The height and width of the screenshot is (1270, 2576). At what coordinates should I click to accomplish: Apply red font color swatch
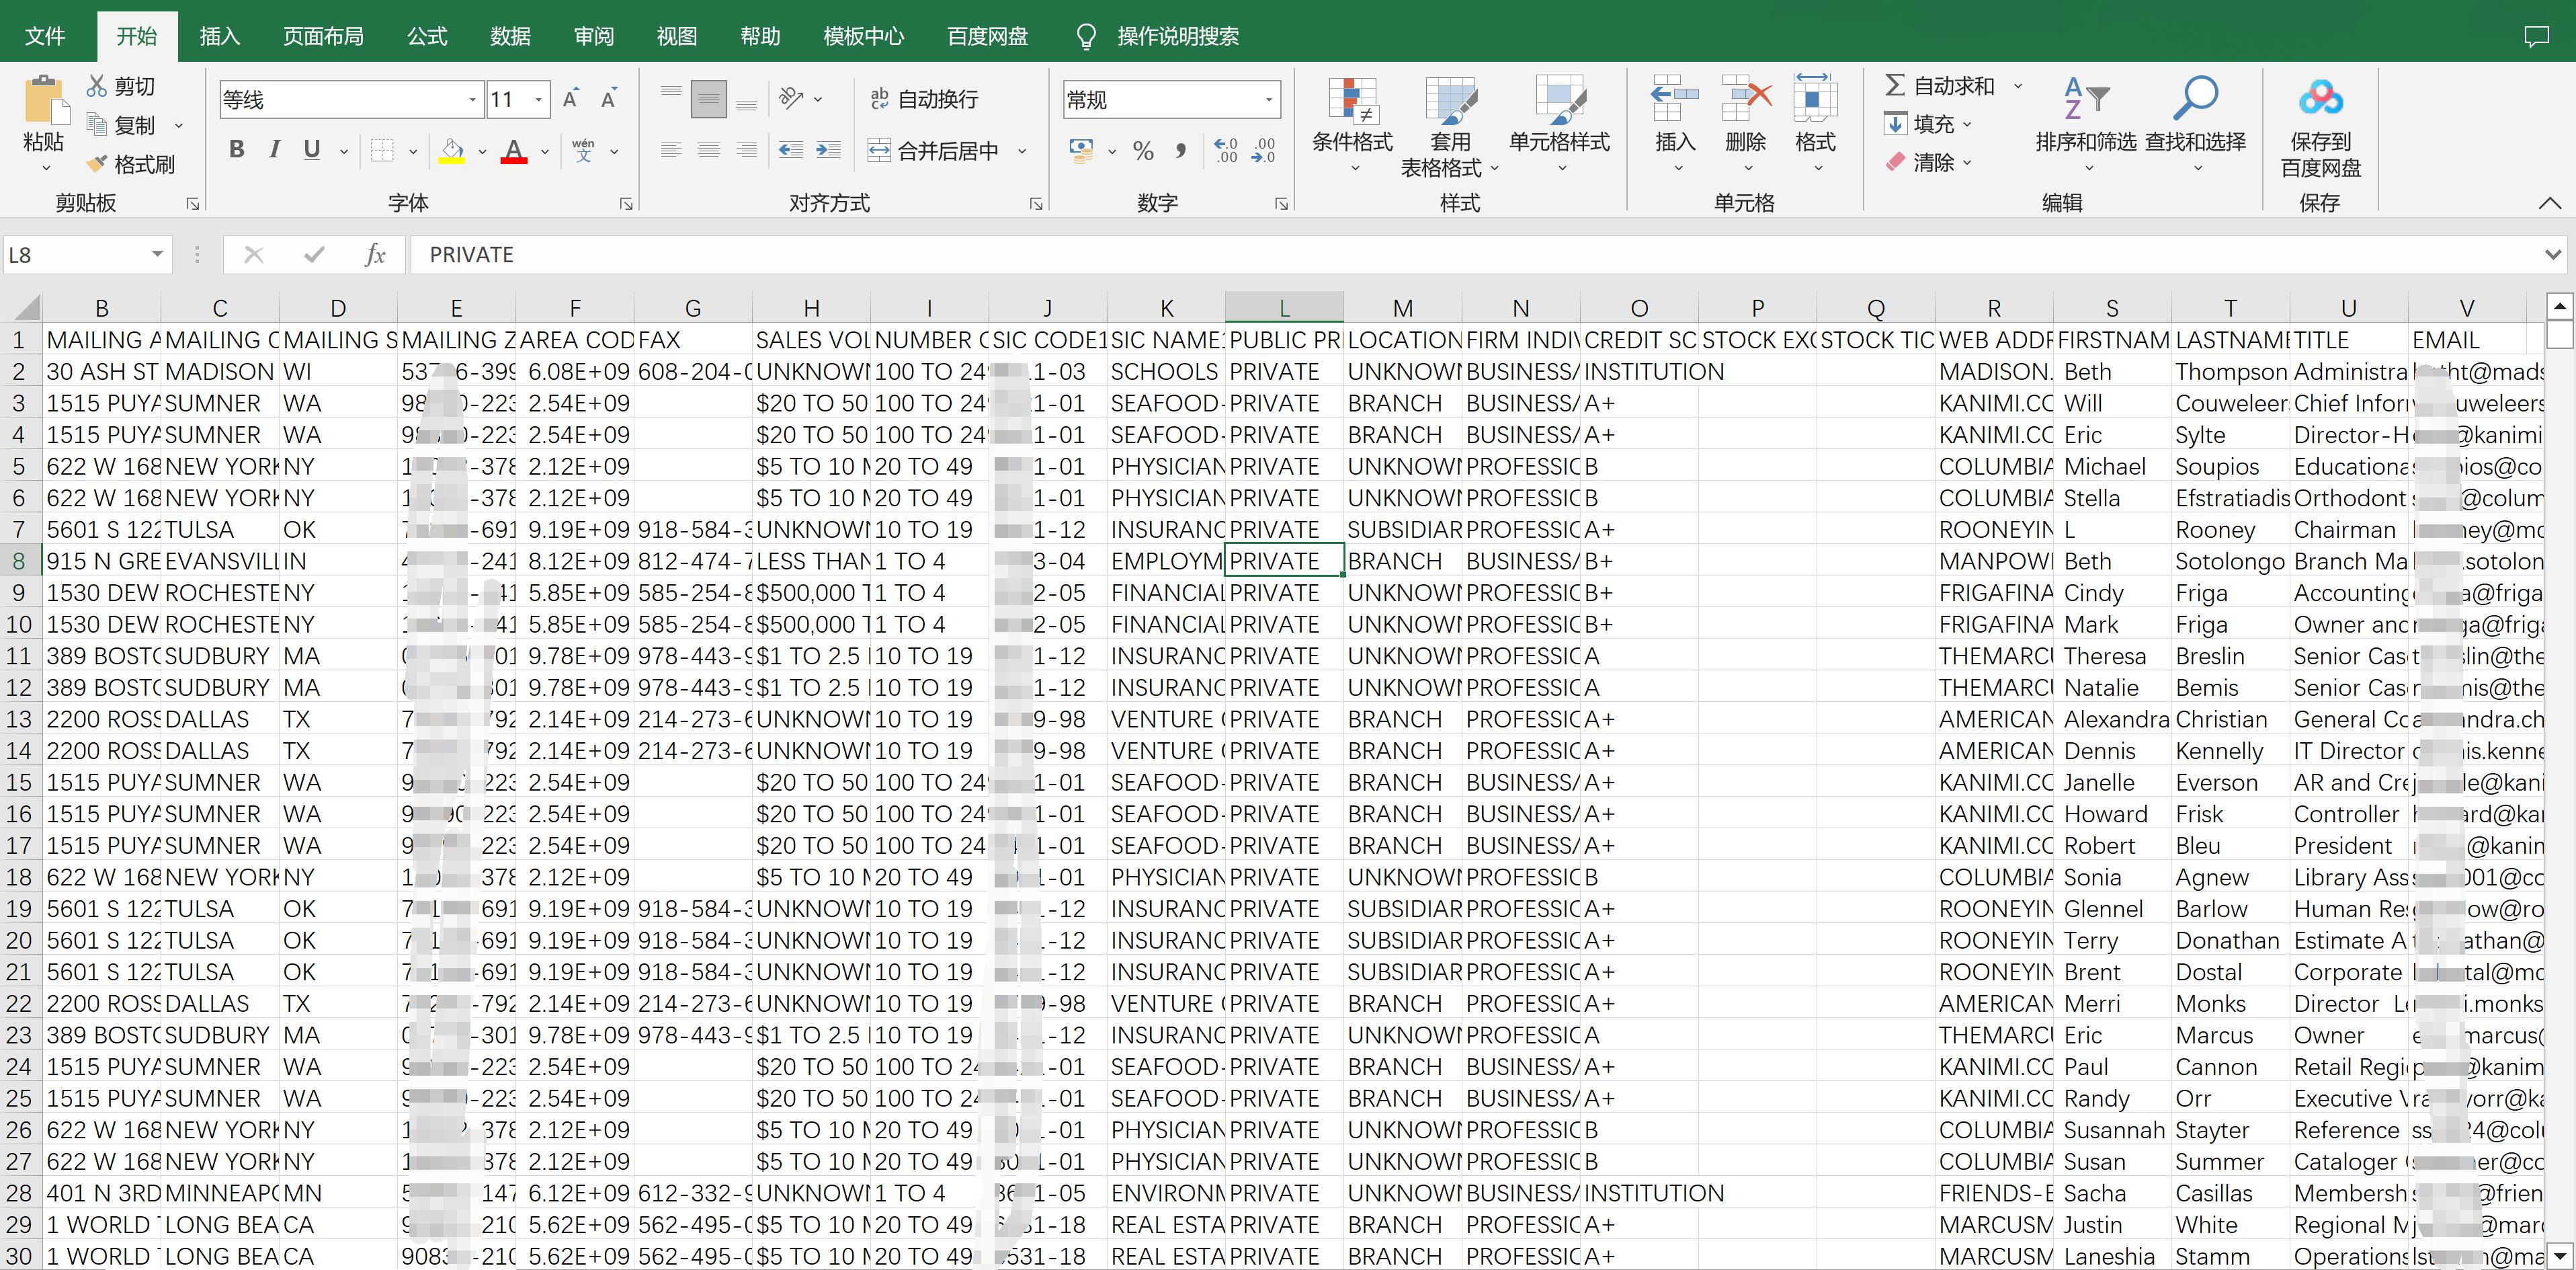click(x=514, y=151)
